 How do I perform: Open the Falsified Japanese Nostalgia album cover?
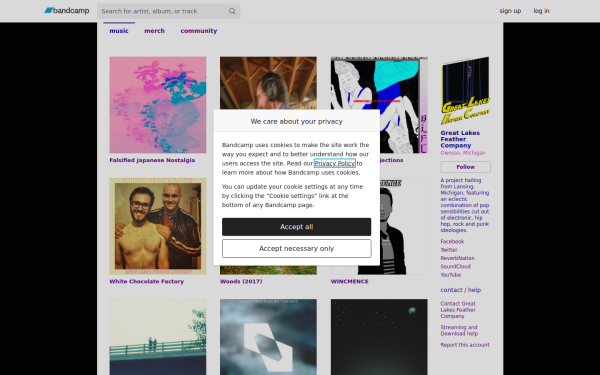(x=158, y=105)
